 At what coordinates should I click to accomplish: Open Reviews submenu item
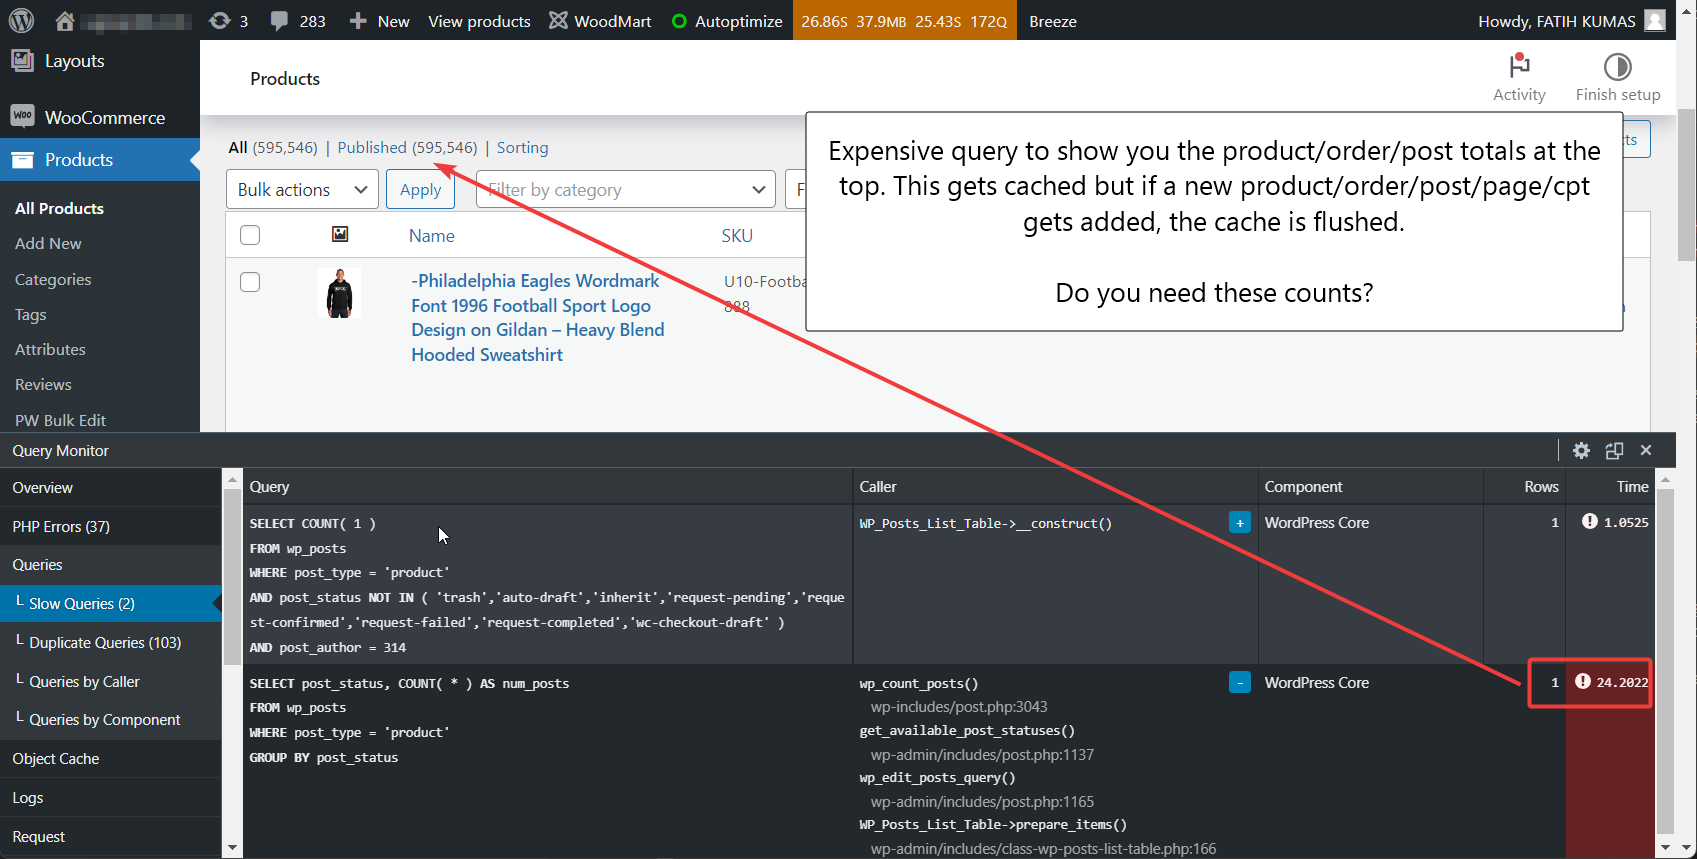click(x=43, y=384)
